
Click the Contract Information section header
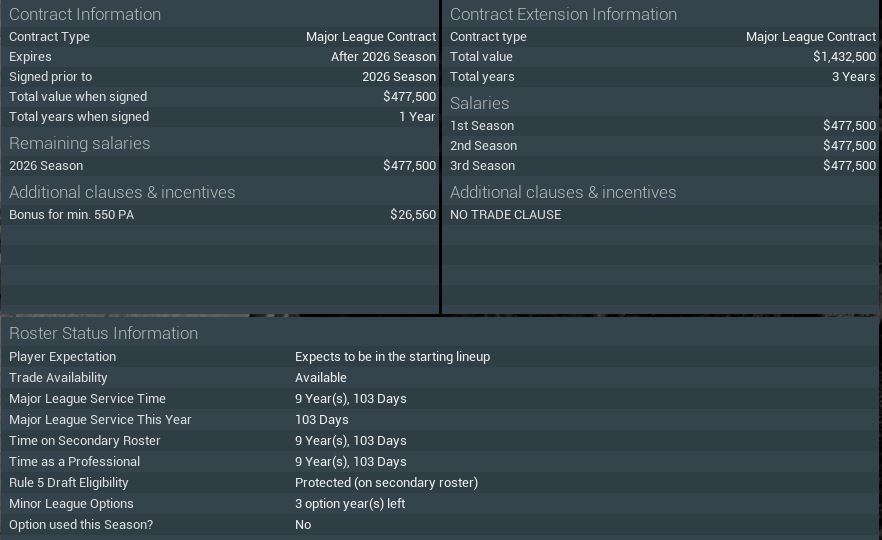tap(85, 14)
